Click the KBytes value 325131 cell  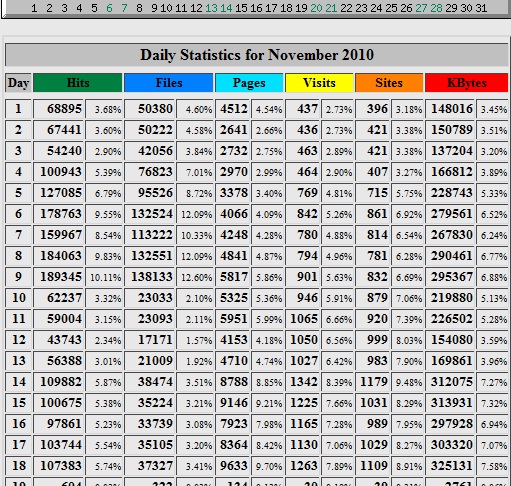[x=450, y=466]
